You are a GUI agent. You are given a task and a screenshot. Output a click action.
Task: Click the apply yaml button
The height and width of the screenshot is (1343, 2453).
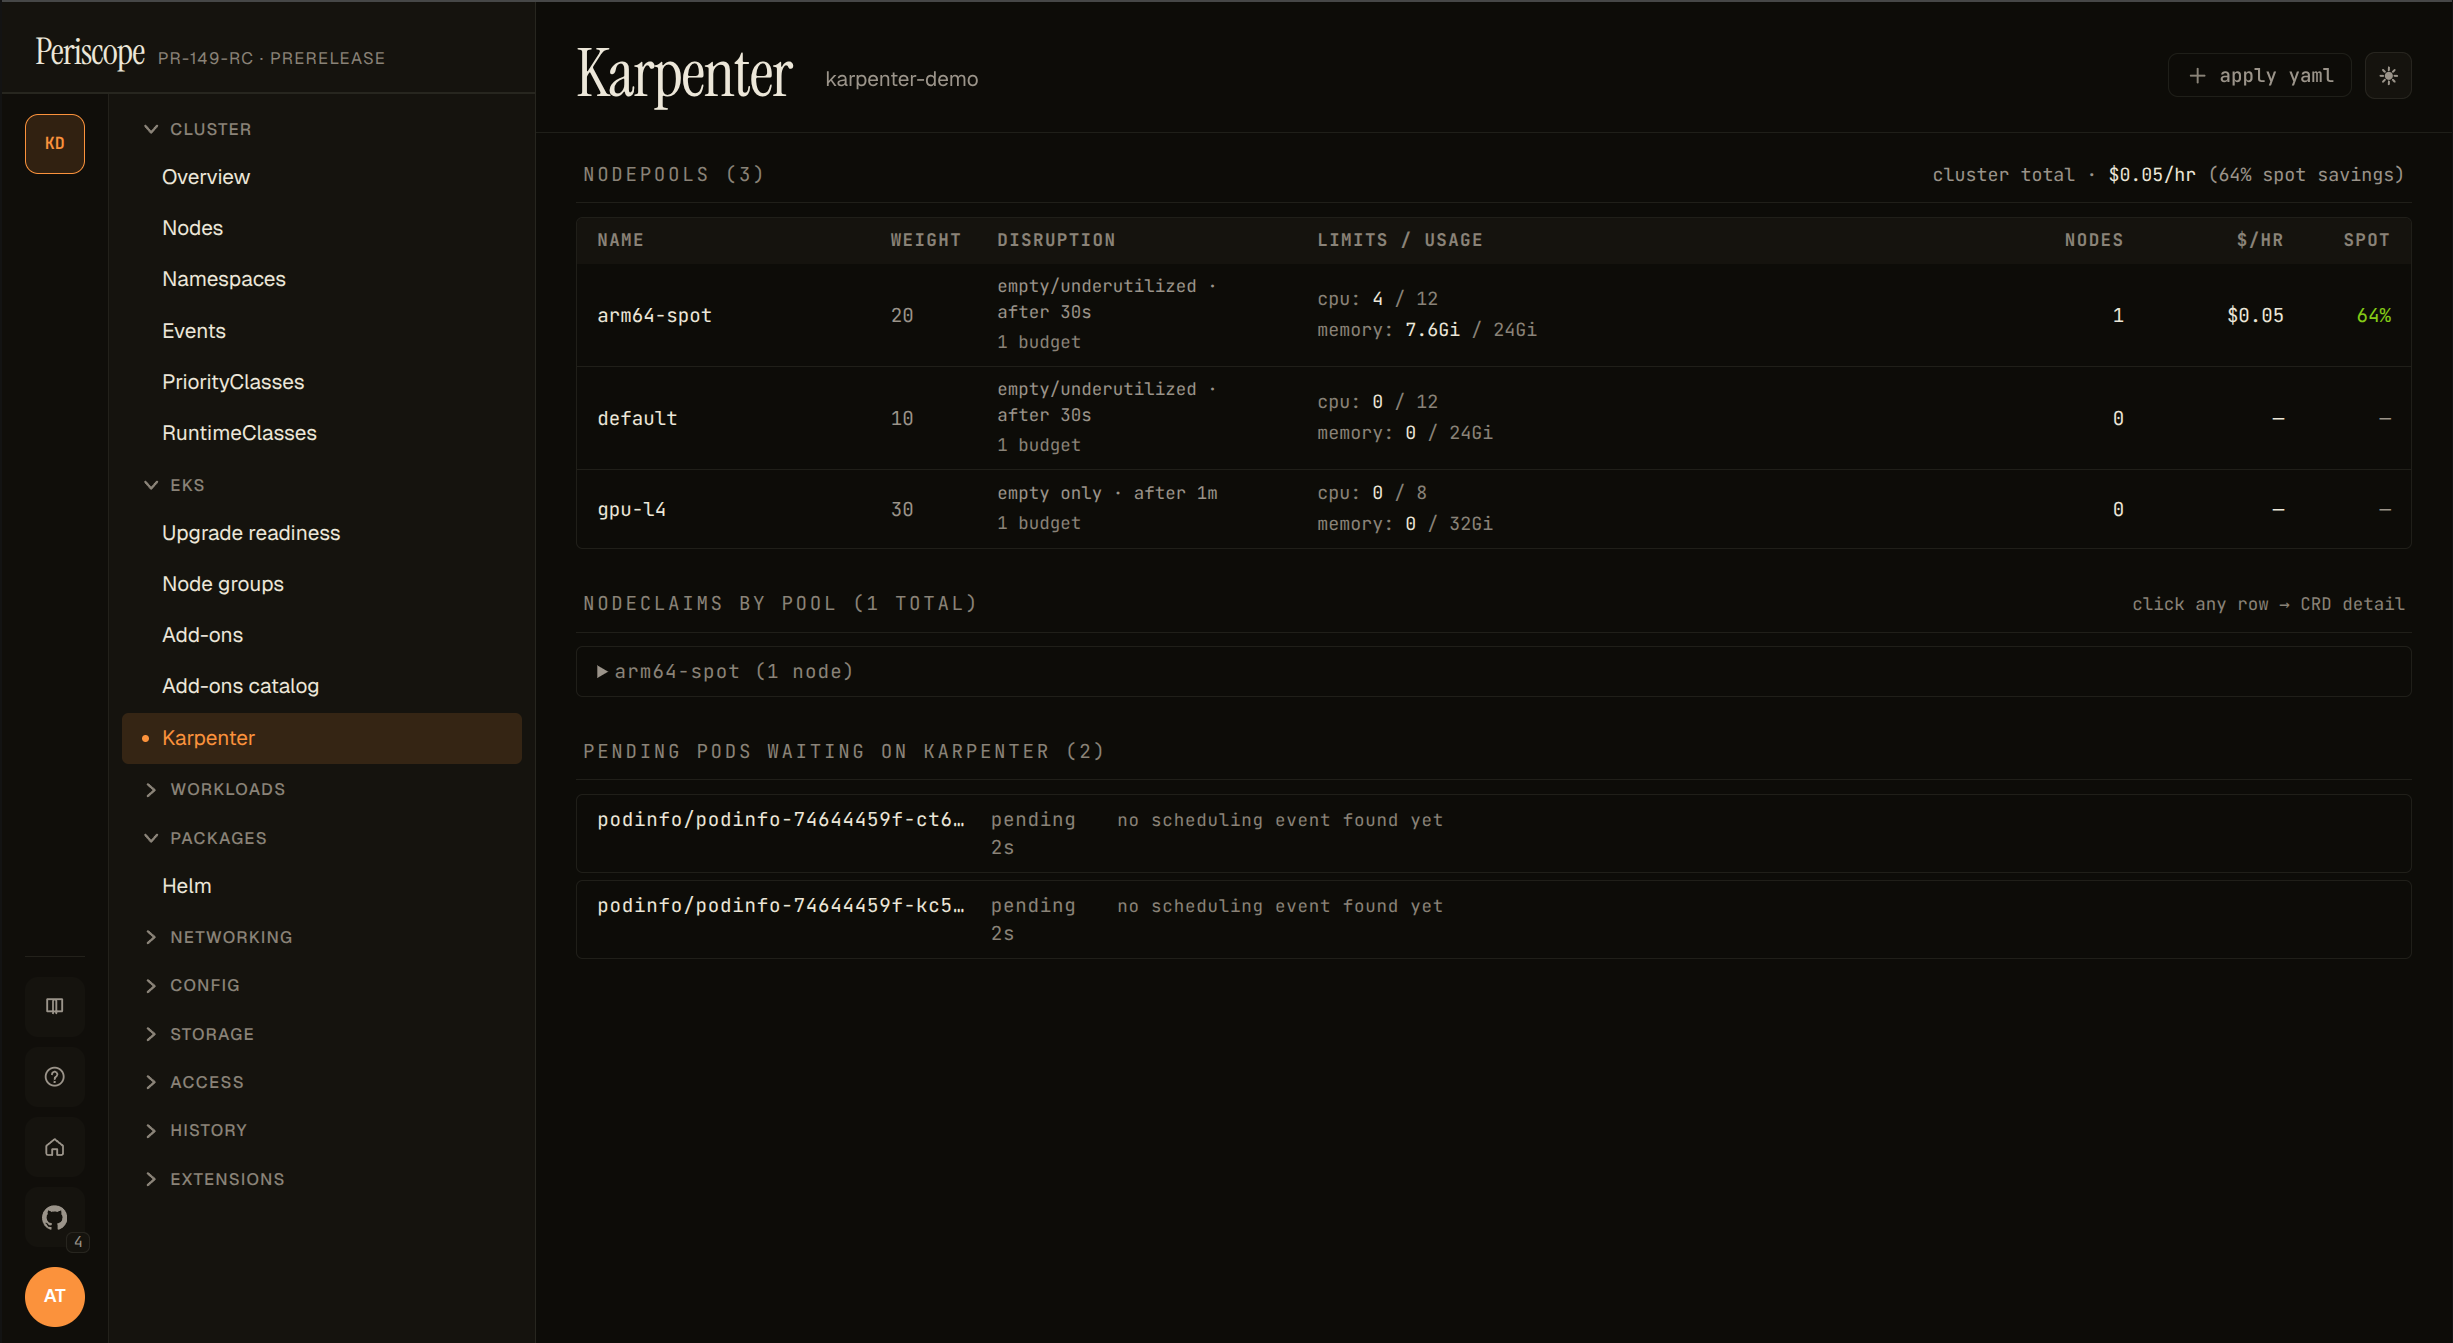click(x=2260, y=76)
